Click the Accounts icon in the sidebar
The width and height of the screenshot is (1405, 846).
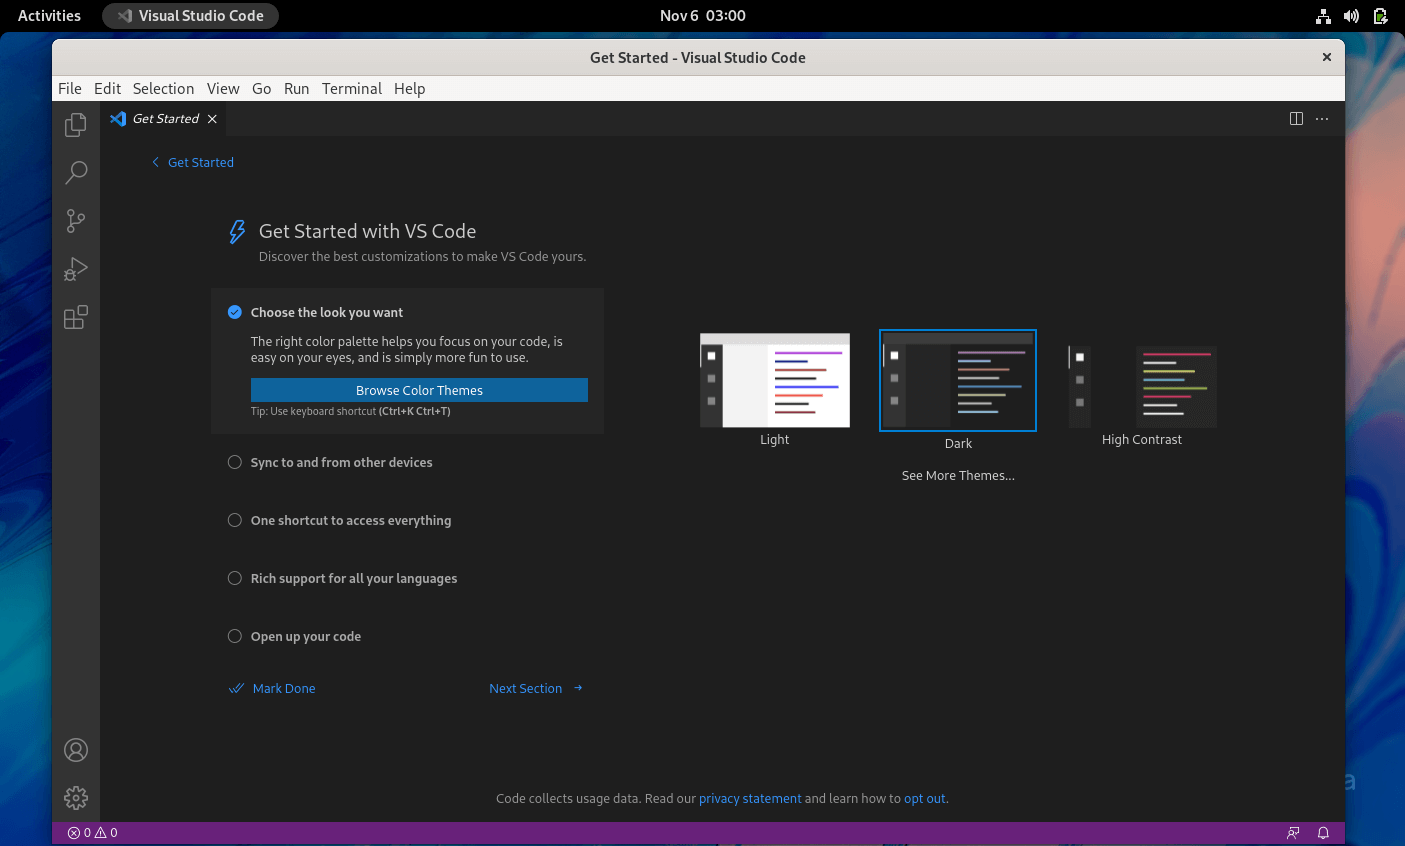pos(75,749)
